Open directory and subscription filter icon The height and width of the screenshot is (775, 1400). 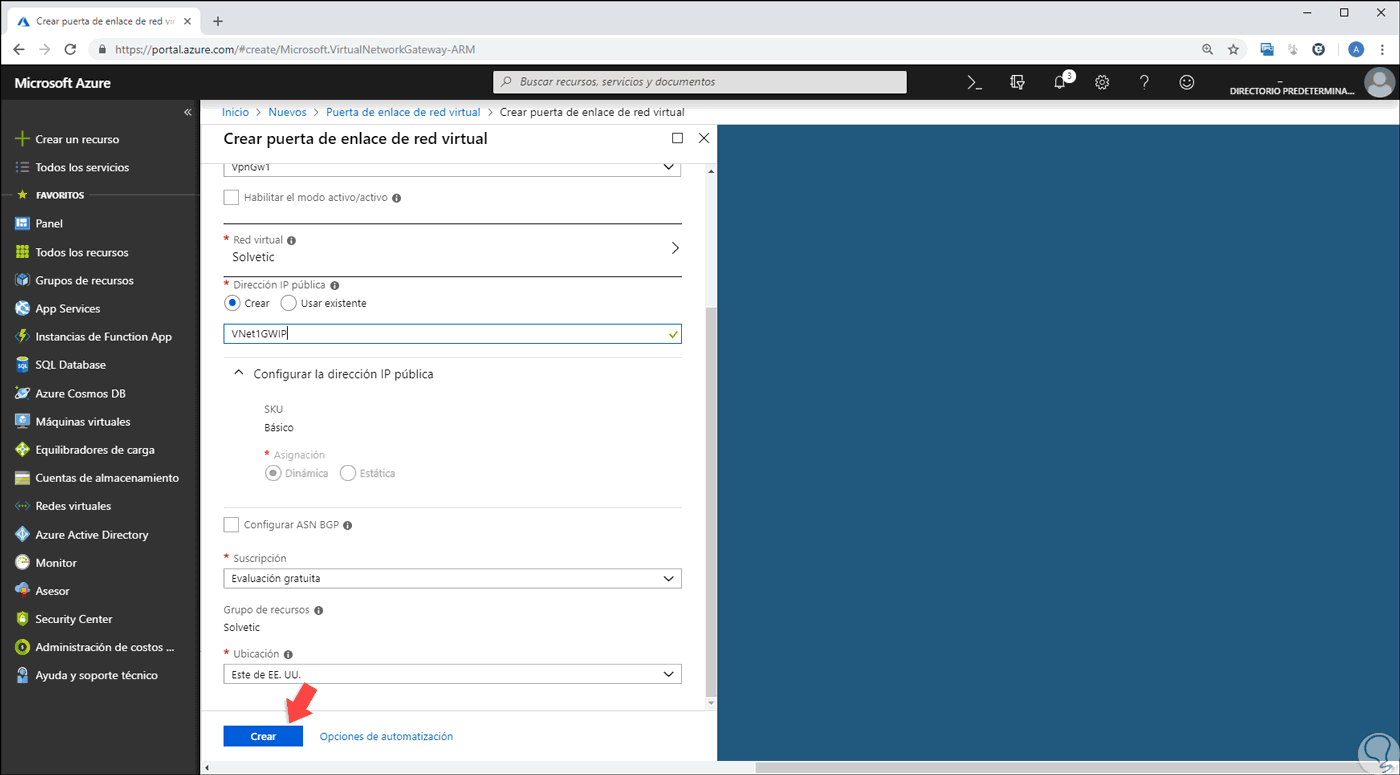point(1017,83)
